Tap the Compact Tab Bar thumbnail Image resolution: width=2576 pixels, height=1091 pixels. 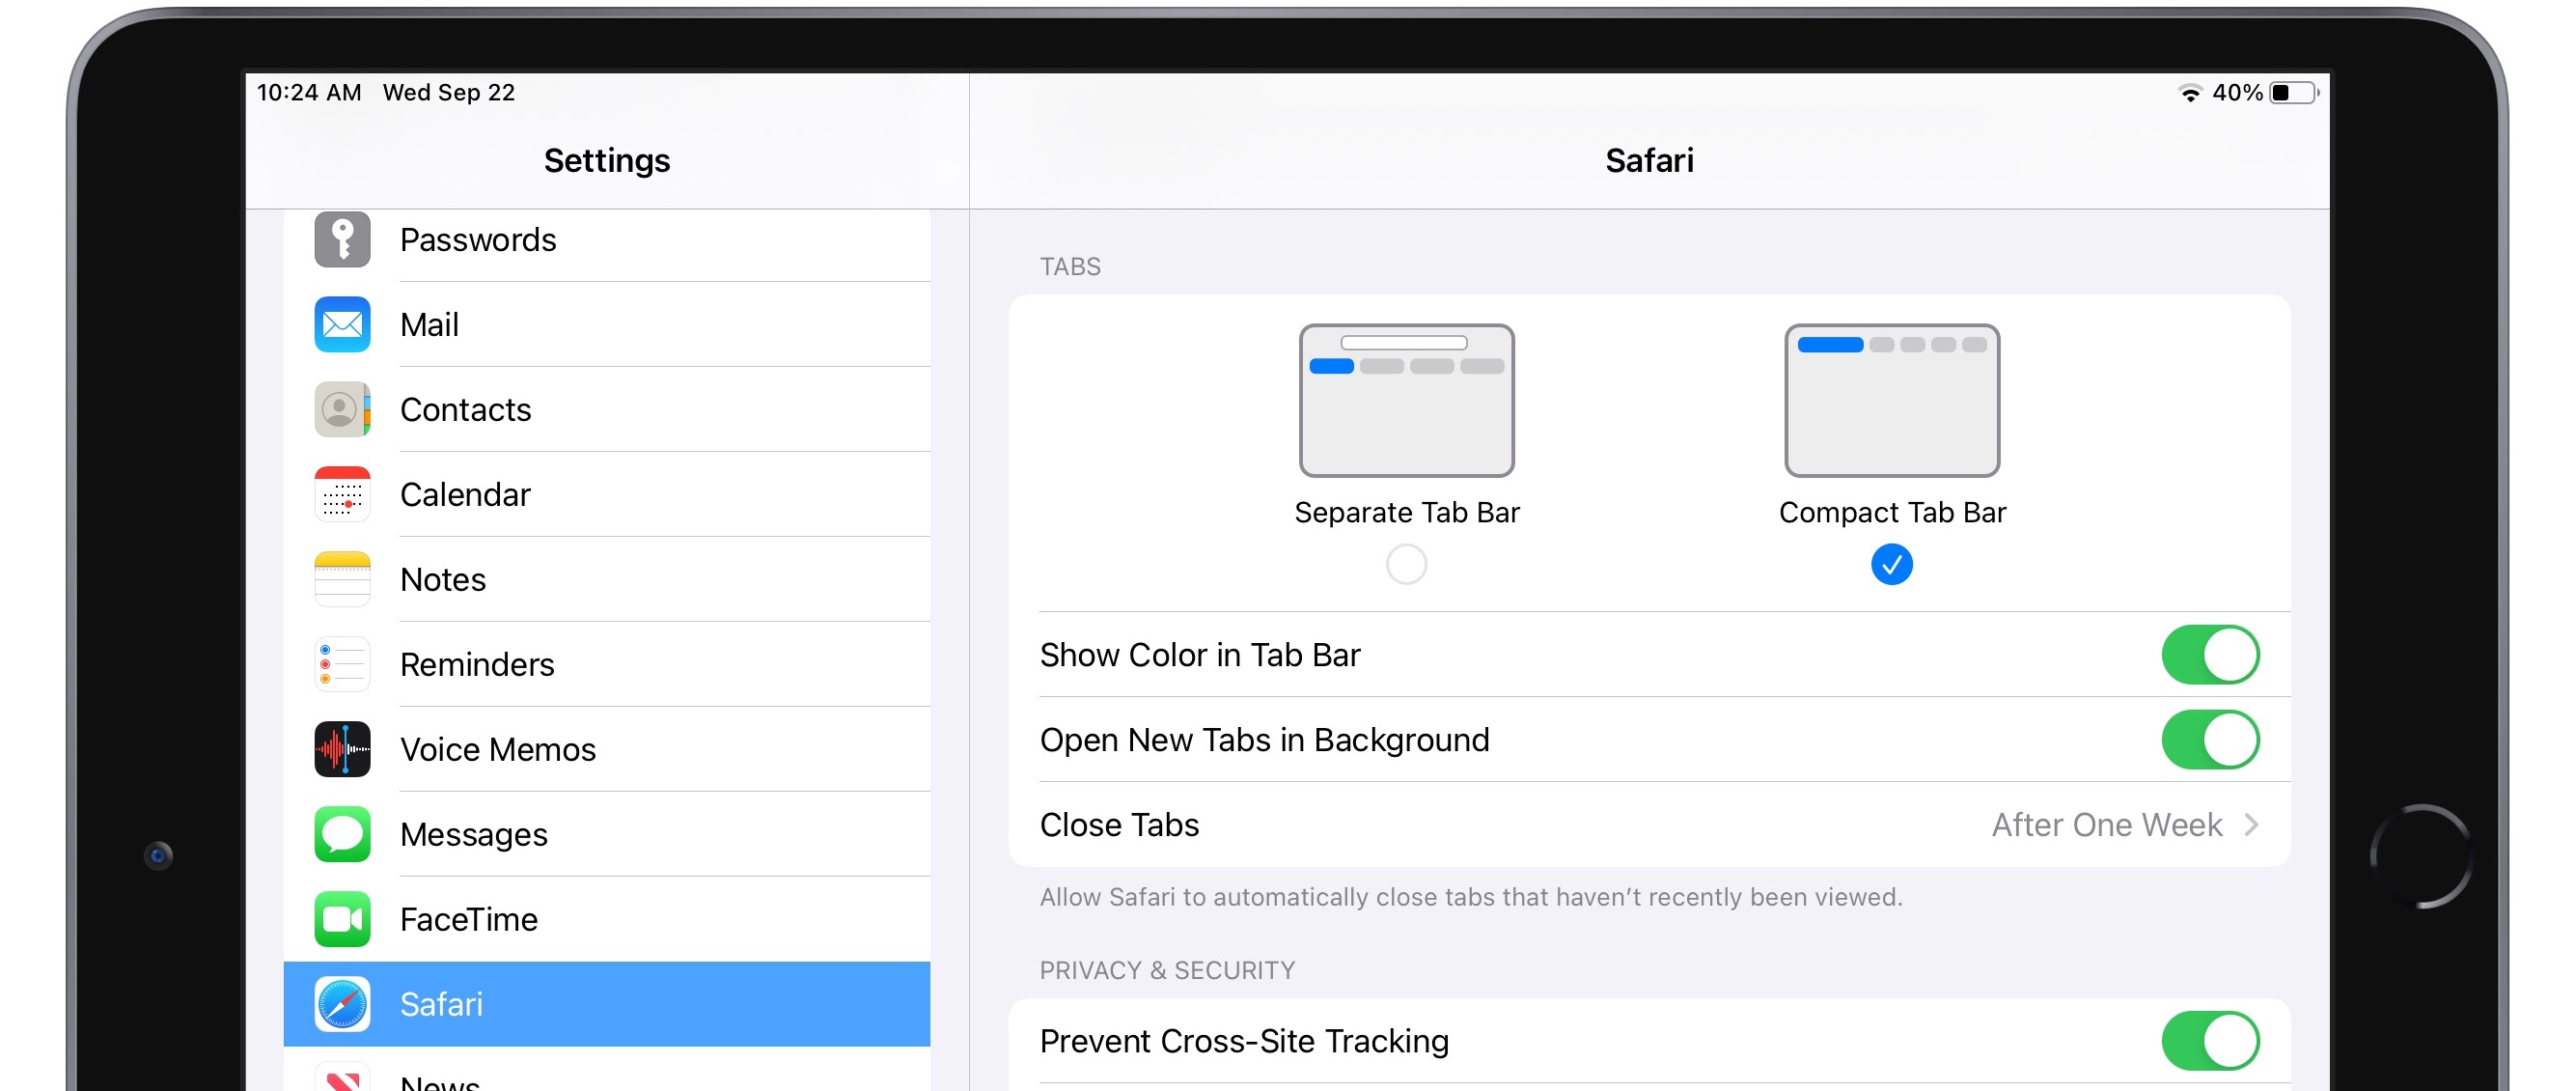coord(1890,400)
